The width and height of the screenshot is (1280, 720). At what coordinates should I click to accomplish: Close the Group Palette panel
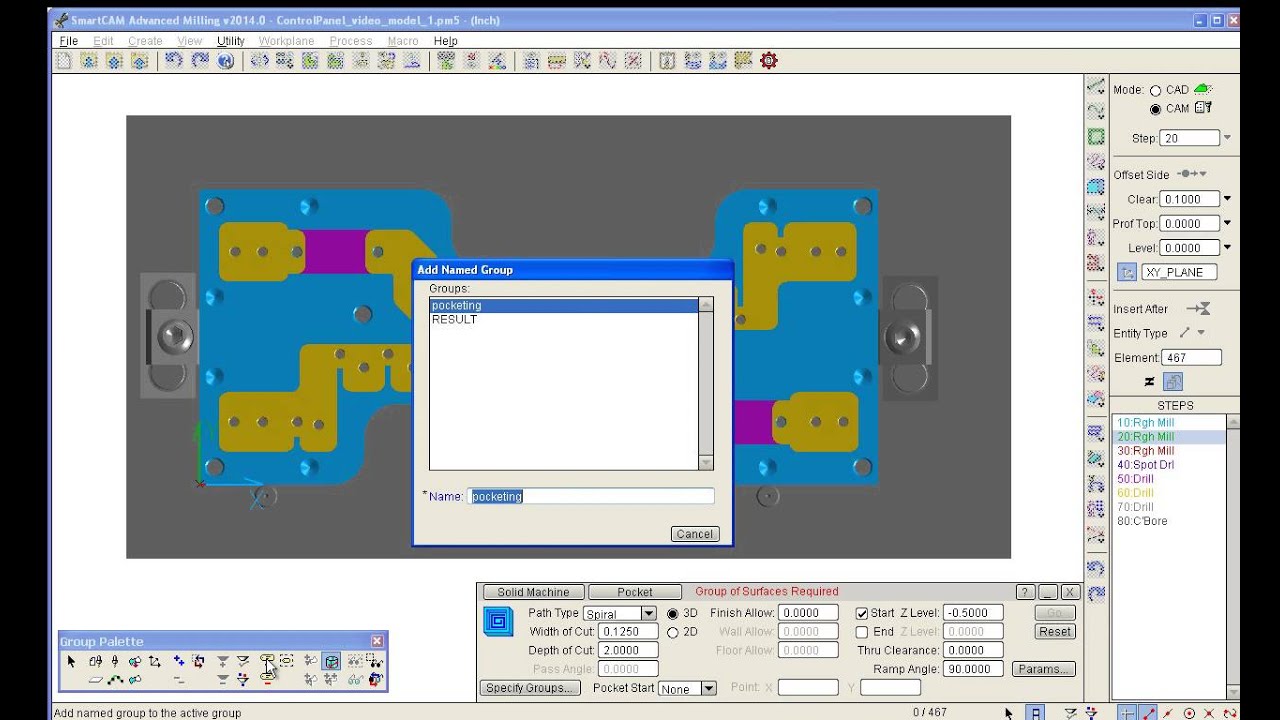click(377, 641)
